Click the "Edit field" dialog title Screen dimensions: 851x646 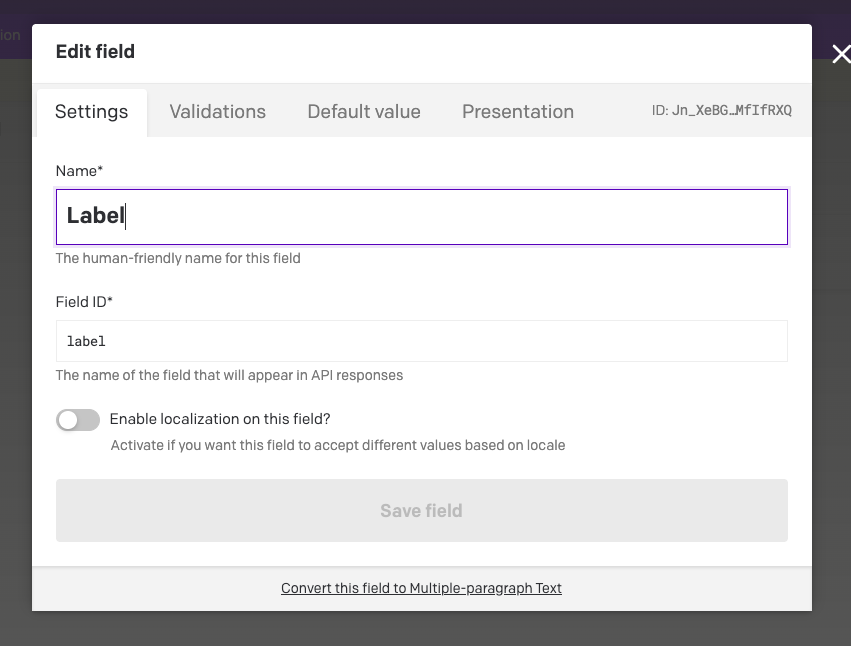tap(95, 52)
